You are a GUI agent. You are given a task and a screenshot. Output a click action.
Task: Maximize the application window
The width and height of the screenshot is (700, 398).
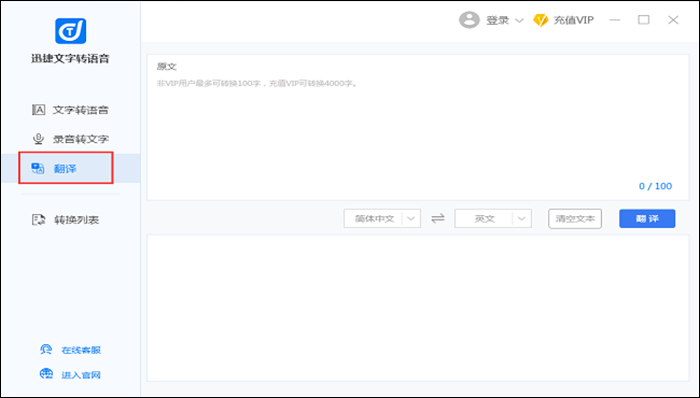point(644,20)
